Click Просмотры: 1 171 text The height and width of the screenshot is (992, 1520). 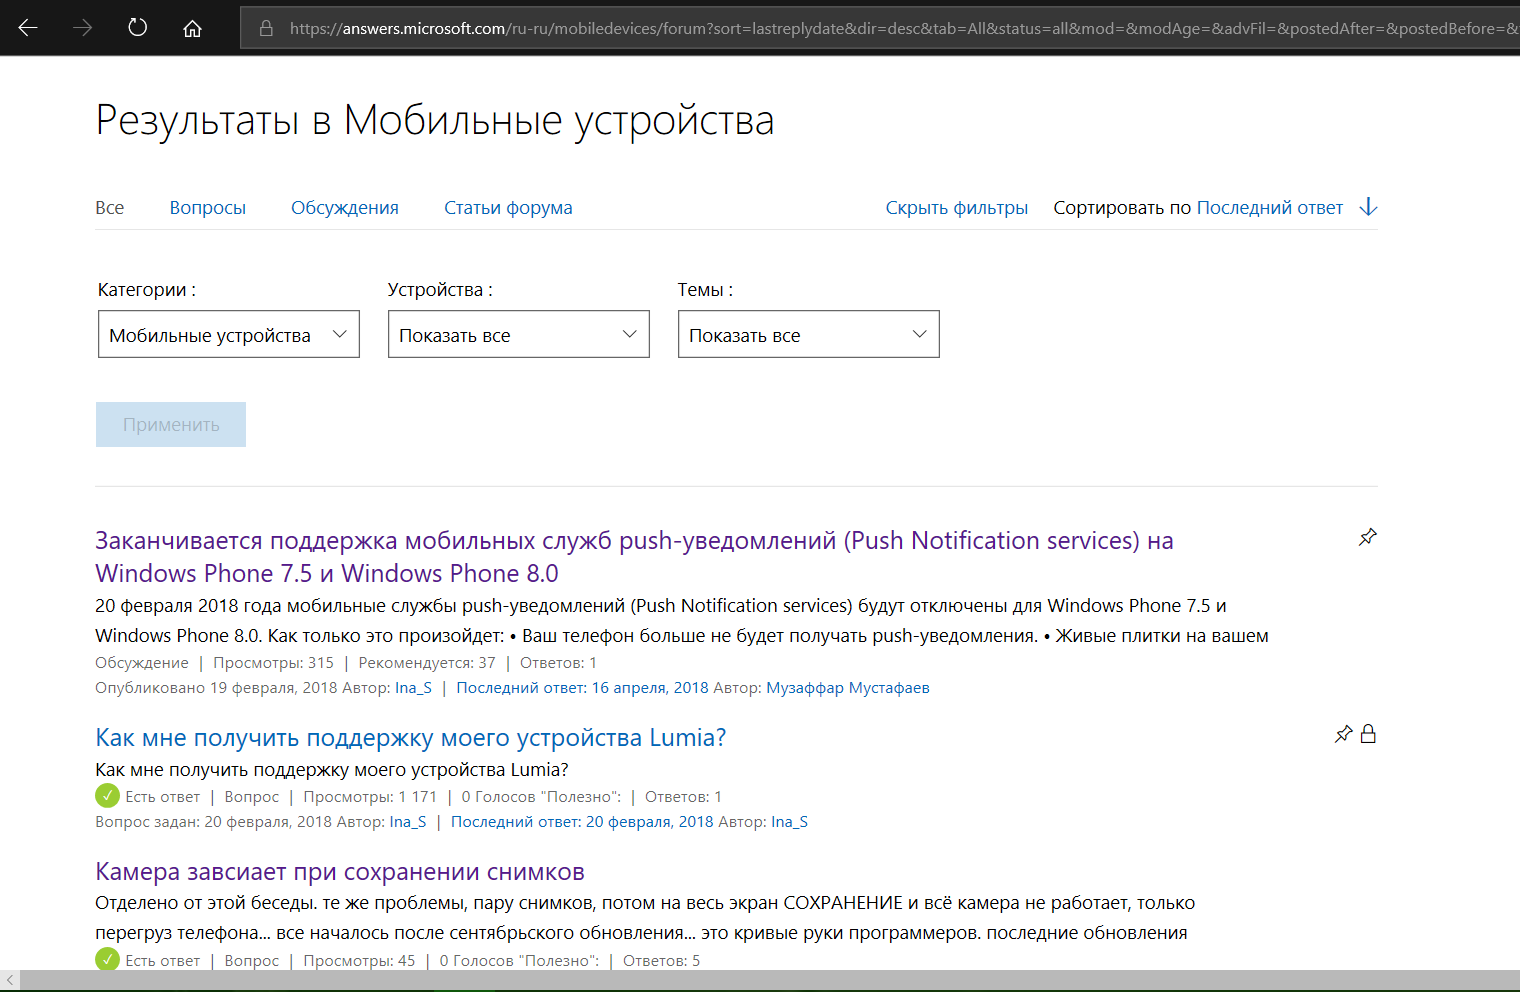tap(370, 797)
